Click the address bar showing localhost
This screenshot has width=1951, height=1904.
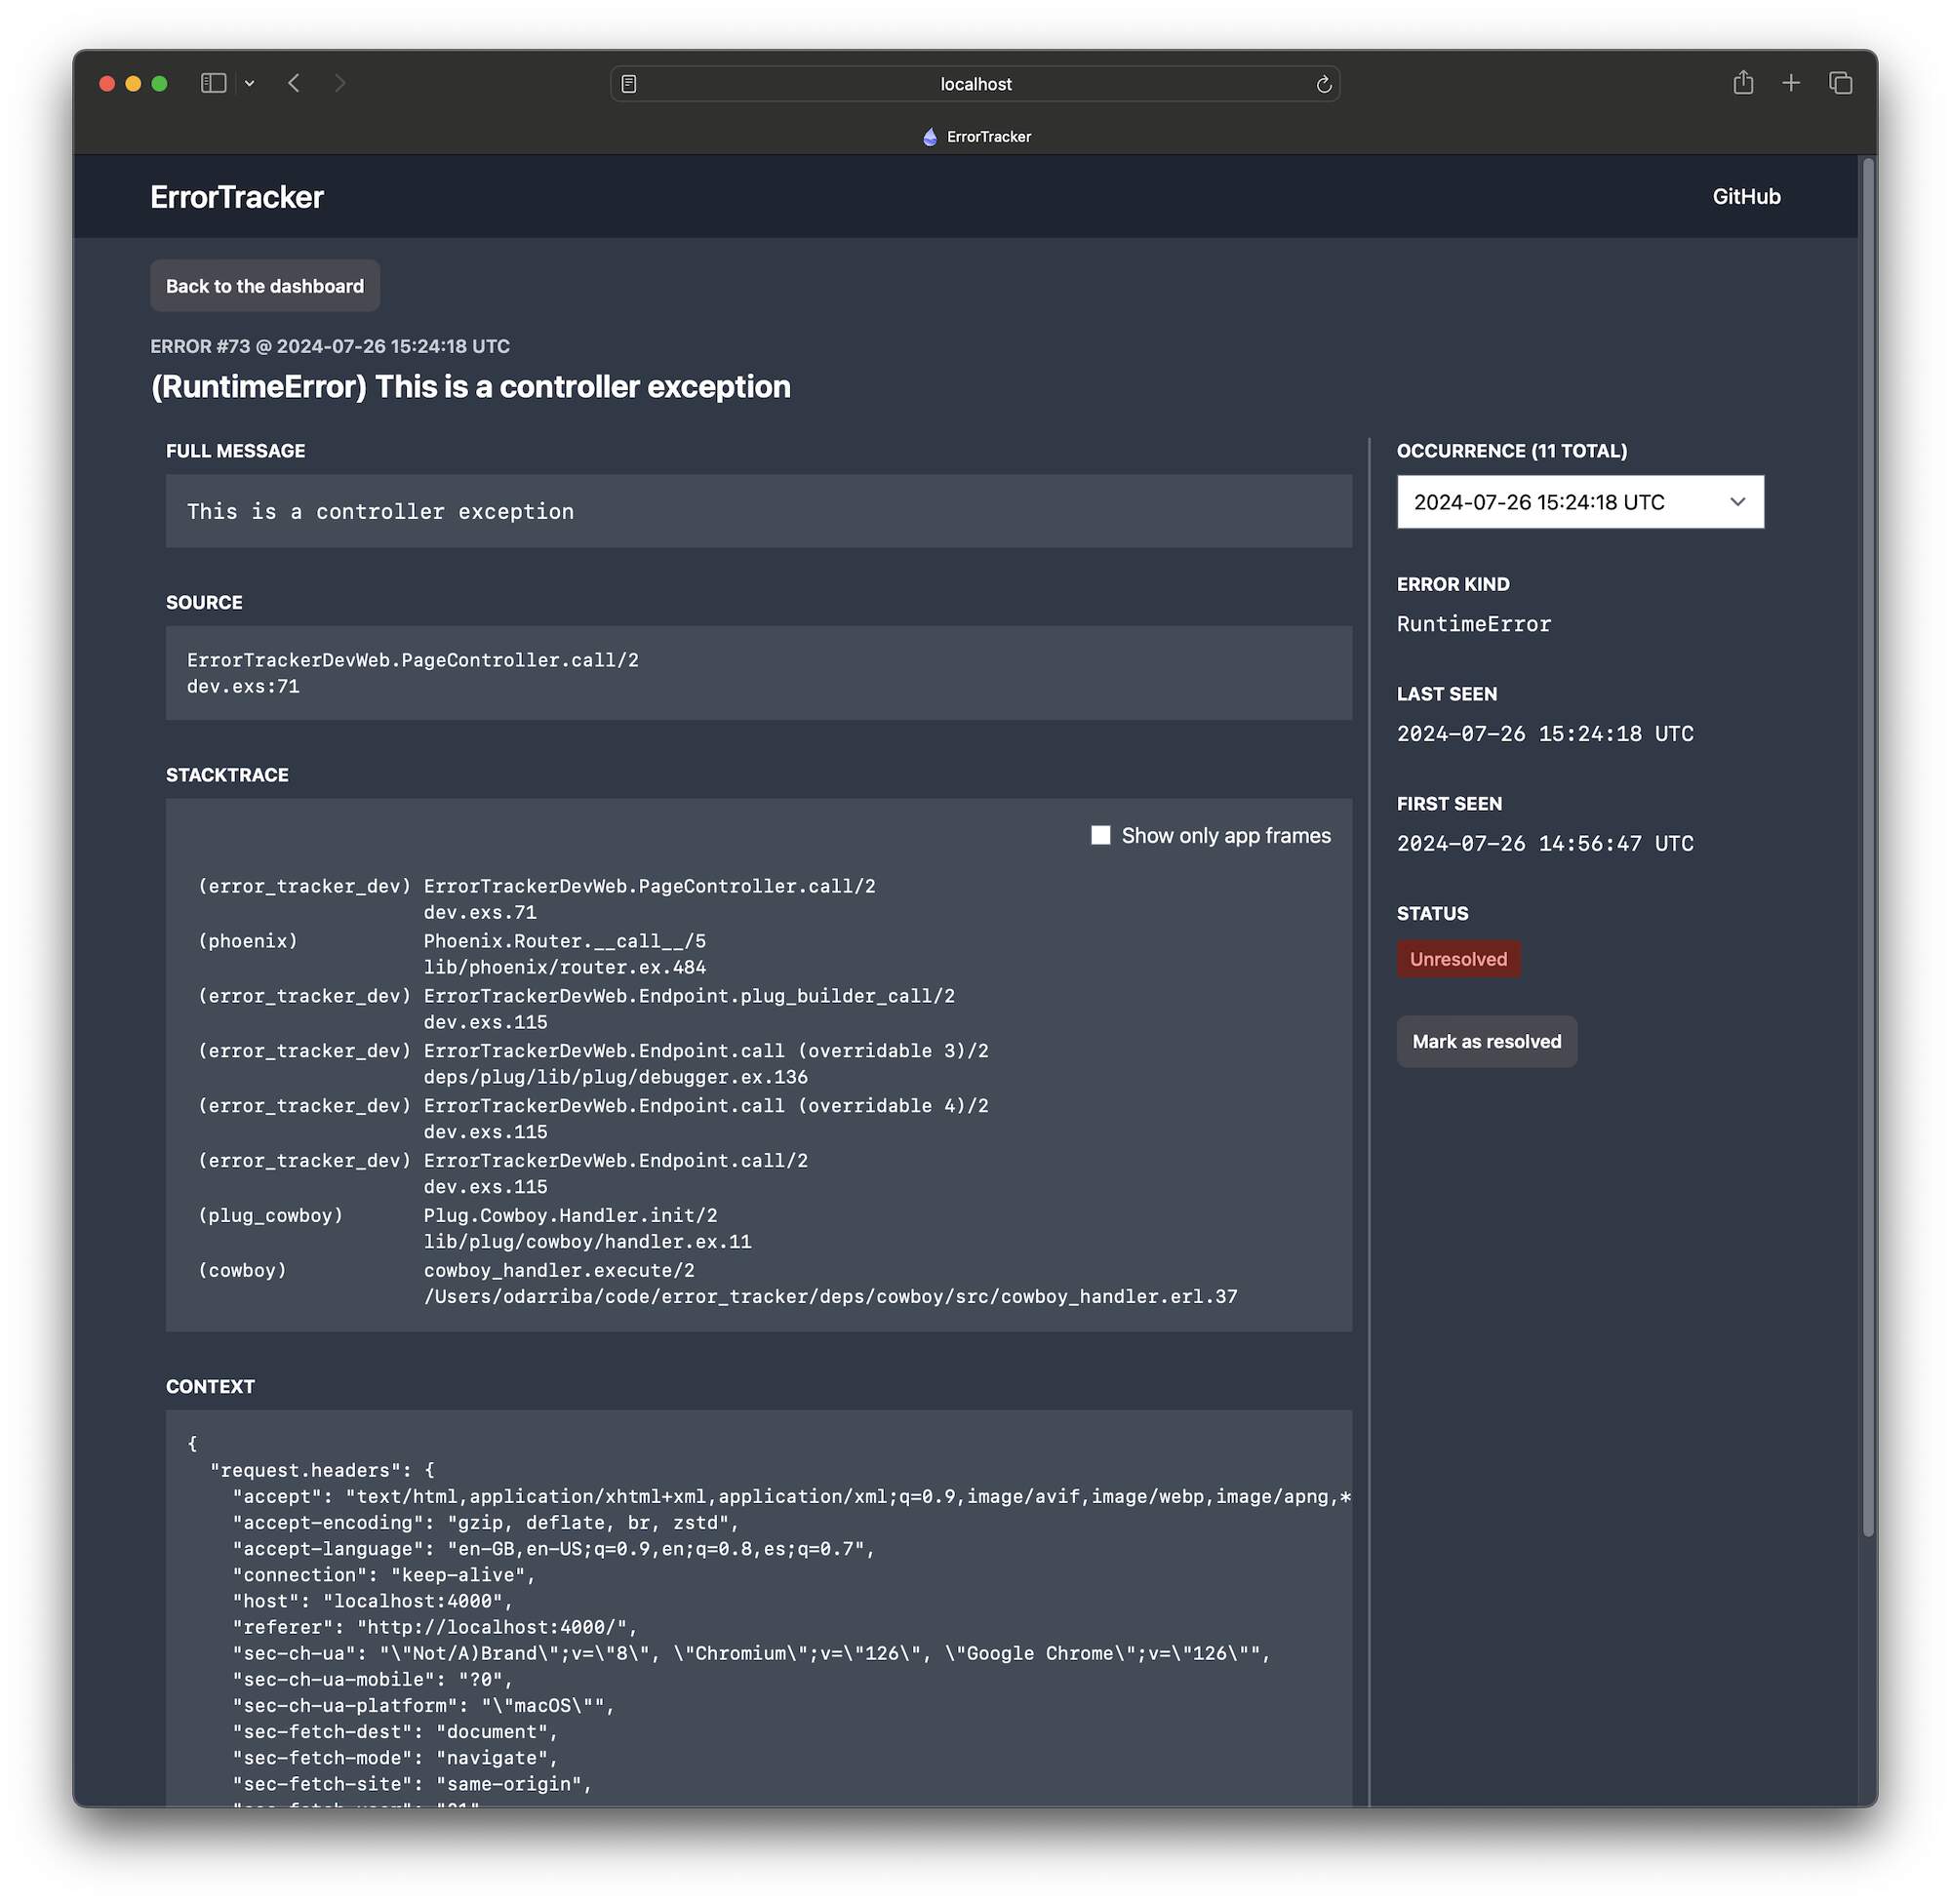(x=975, y=84)
